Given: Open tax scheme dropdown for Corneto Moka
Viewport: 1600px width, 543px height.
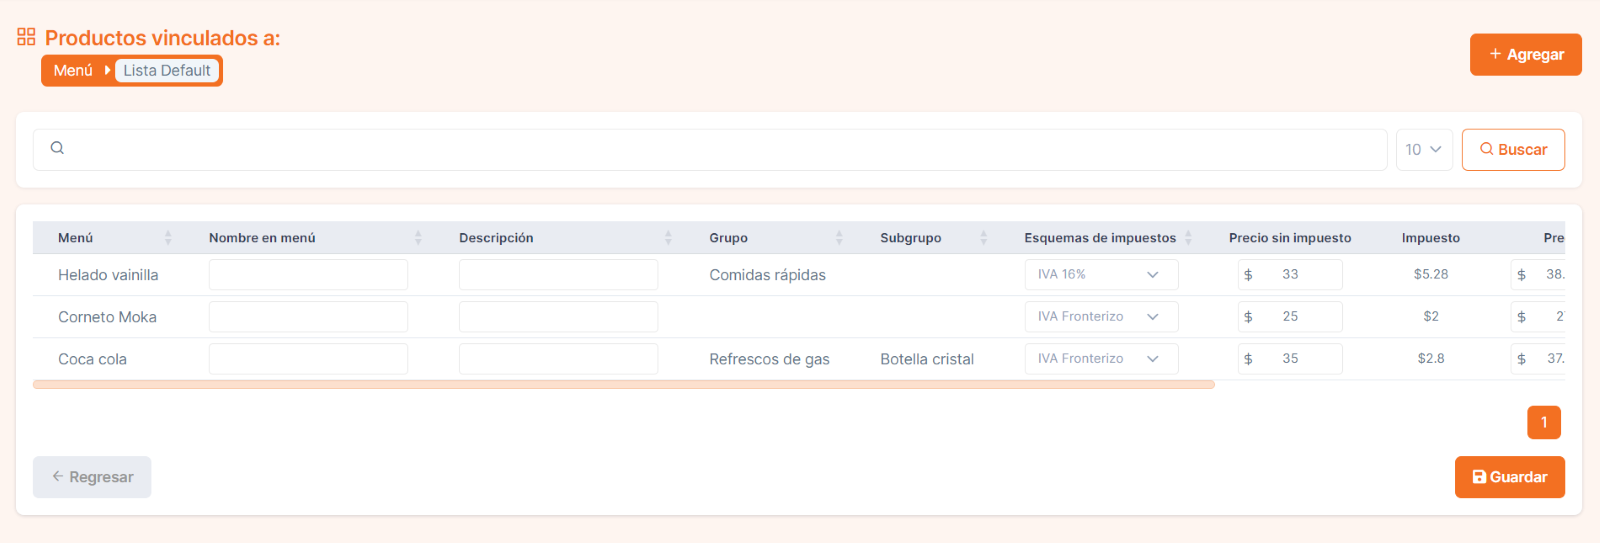Looking at the screenshot, I should [1101, 316].
